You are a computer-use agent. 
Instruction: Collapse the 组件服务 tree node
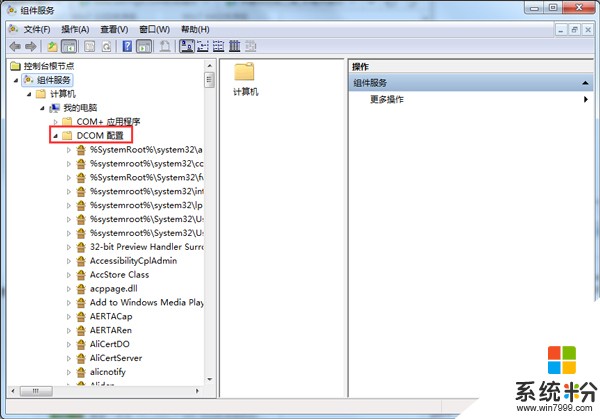coord(16,80)
